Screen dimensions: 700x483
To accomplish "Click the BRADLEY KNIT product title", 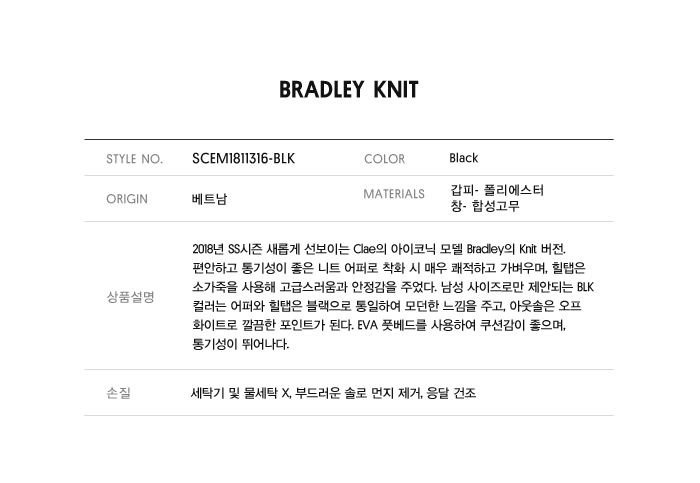I will (349, 90).
